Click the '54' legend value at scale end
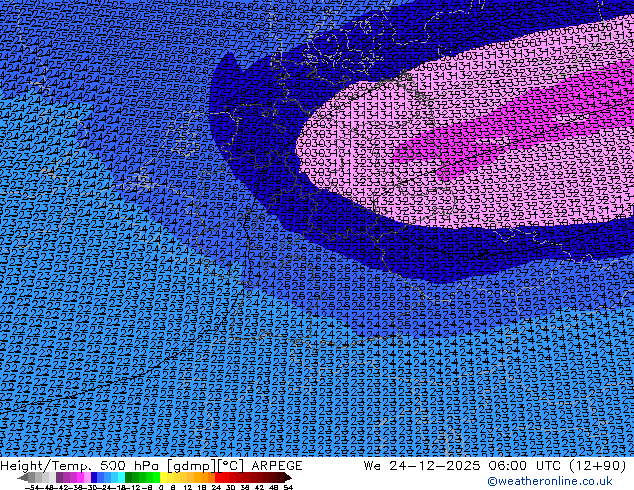 coord(288,487)
